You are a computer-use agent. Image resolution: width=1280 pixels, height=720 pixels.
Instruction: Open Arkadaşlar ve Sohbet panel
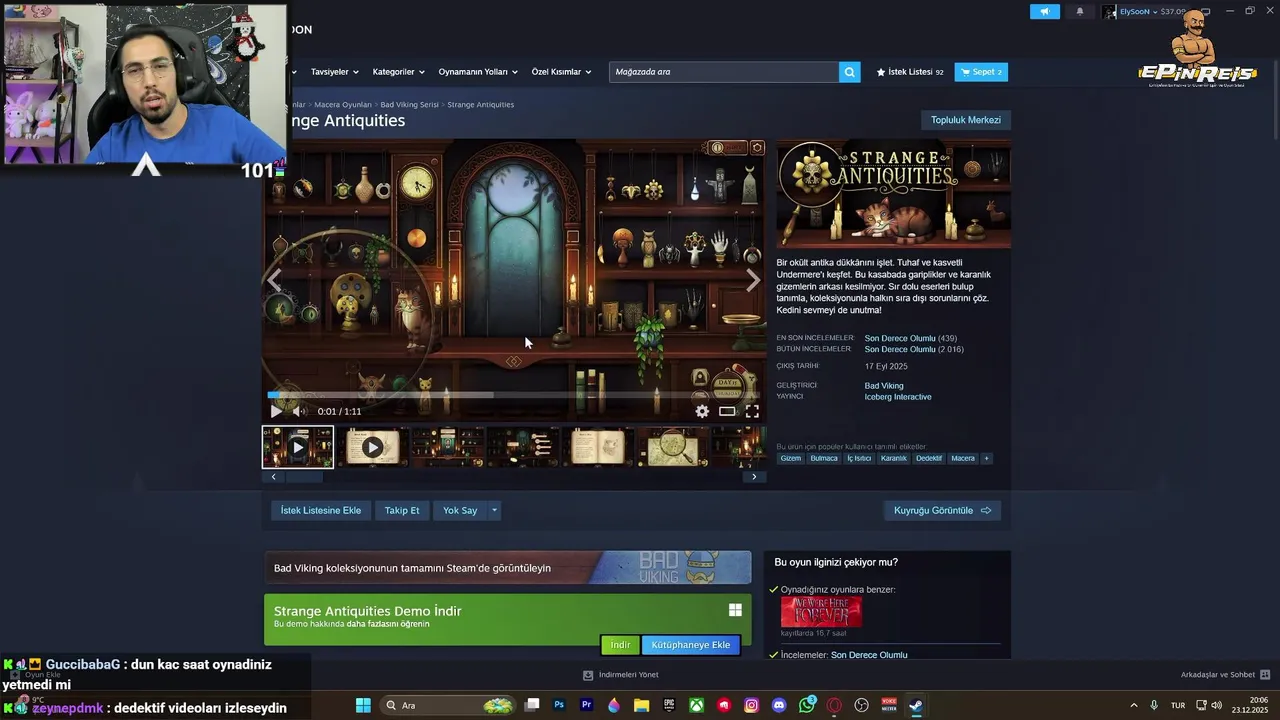(x=1225, y=675)
